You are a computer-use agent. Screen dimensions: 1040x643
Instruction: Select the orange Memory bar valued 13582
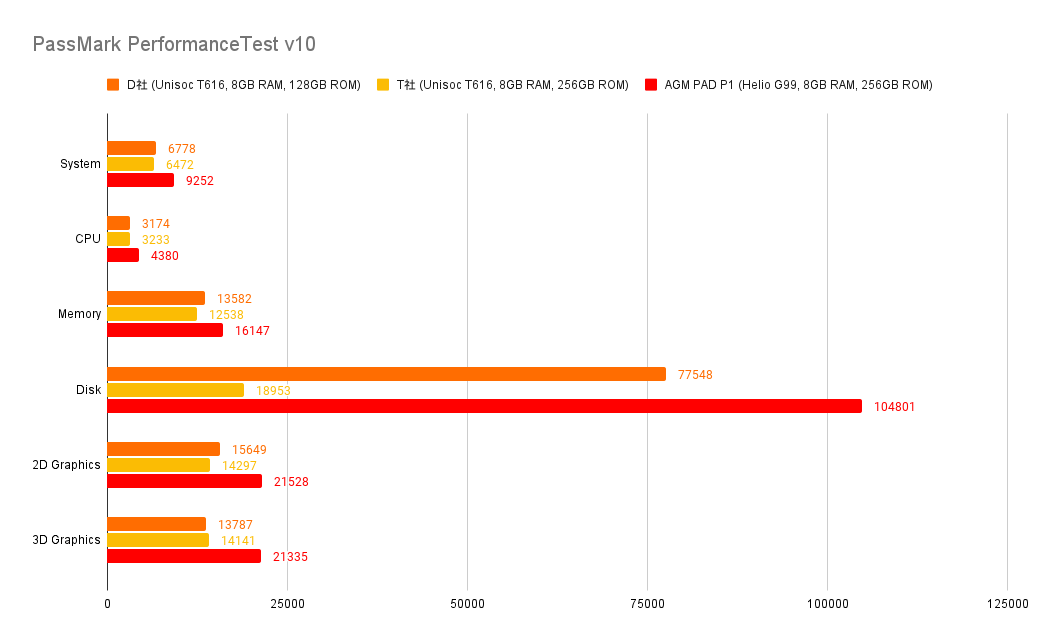pos(156,298)
